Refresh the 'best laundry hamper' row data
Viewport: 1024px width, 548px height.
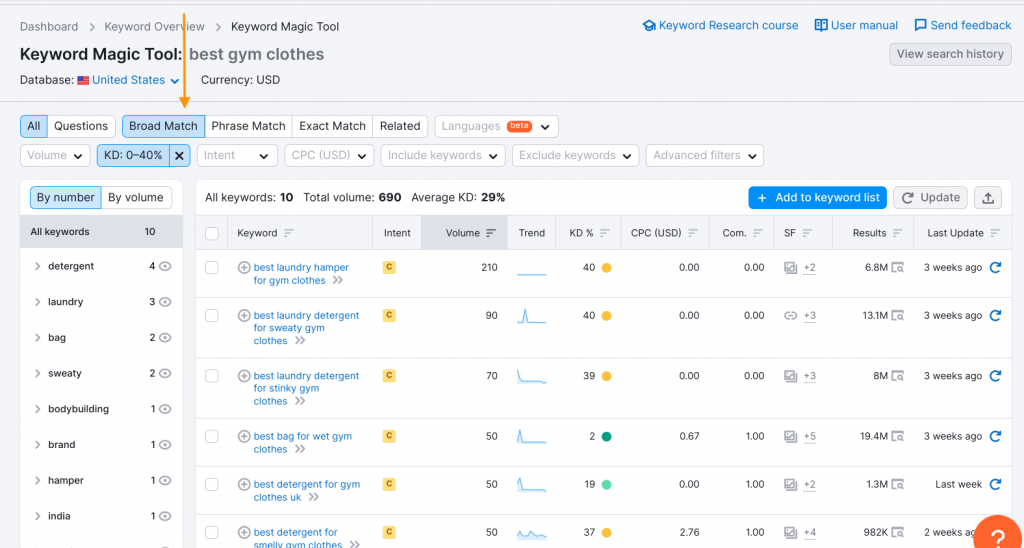click(x=995, y=267)
